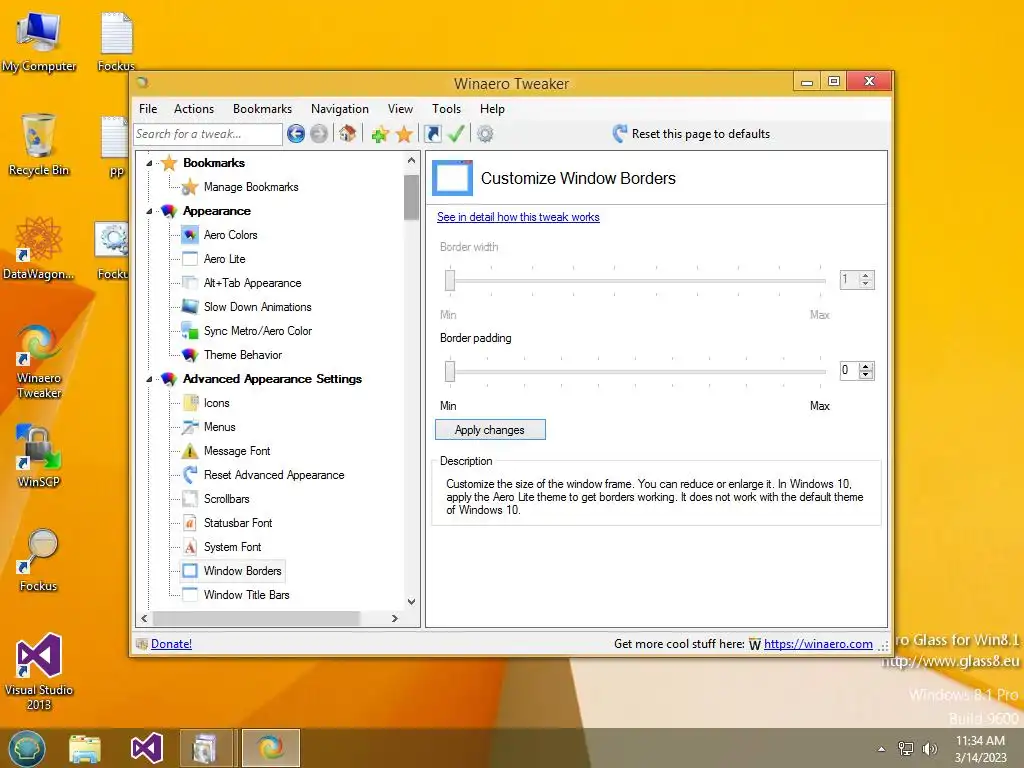The height and width of the screenshot is (768, 1024).
Task: Open Theme Behavior tweak
Action: [242, 355]
